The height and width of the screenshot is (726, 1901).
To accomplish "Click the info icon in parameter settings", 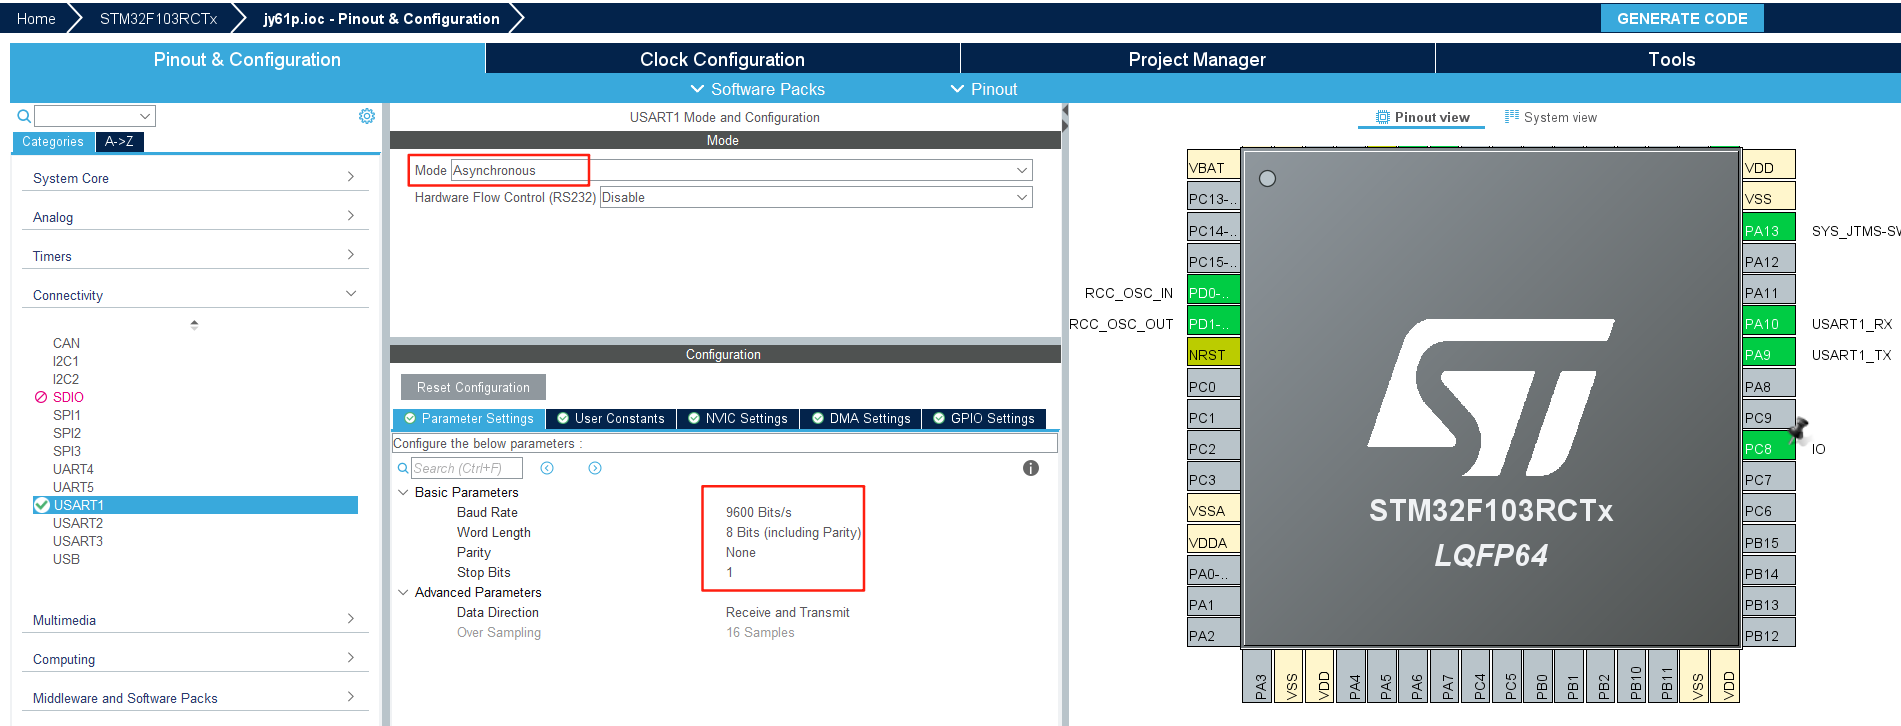I will [1031, 468].
